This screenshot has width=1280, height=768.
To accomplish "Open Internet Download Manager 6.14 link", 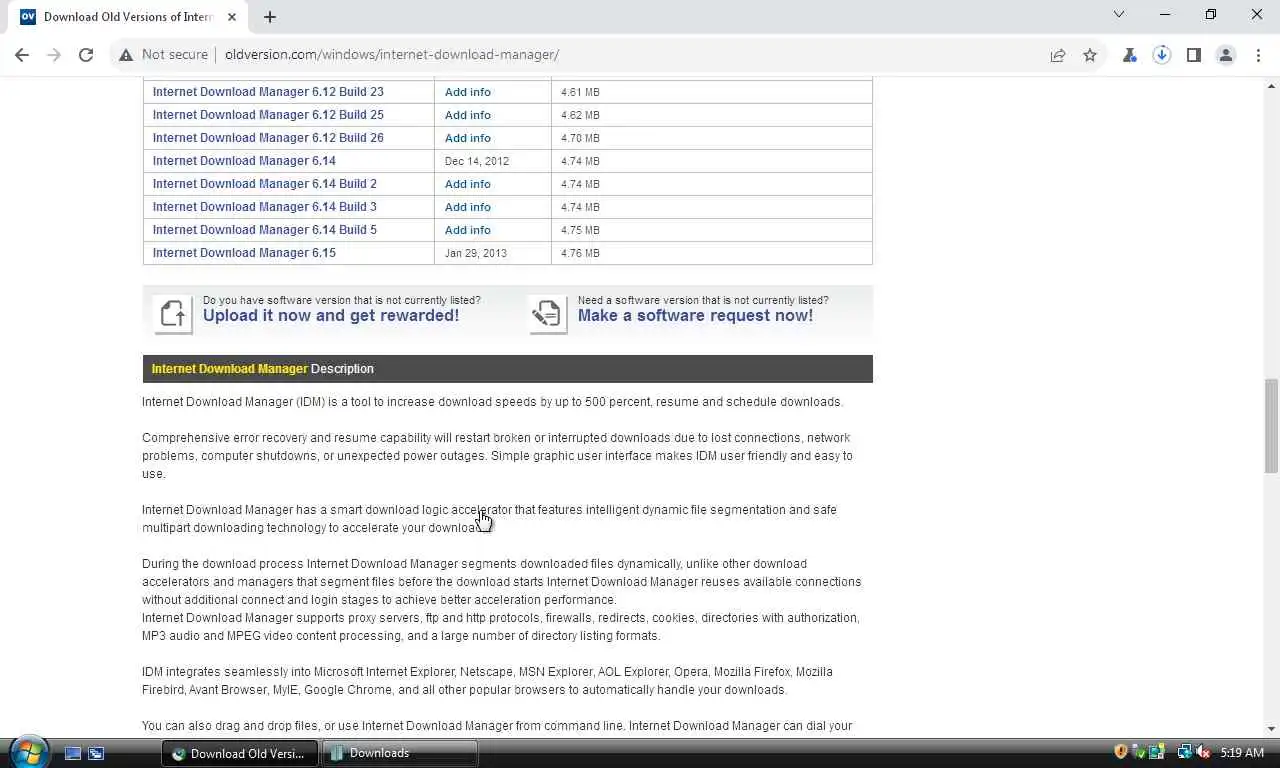I will click(244, 161).
